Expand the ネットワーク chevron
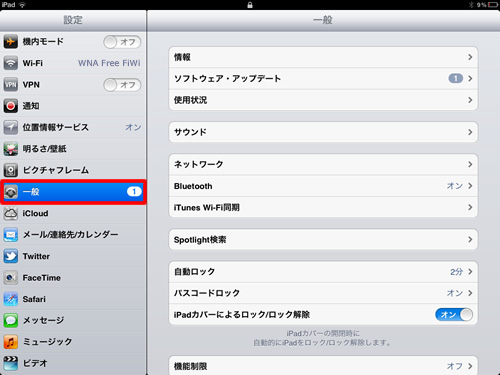Viewport: 500px width, 375px height. coord(470,164)
